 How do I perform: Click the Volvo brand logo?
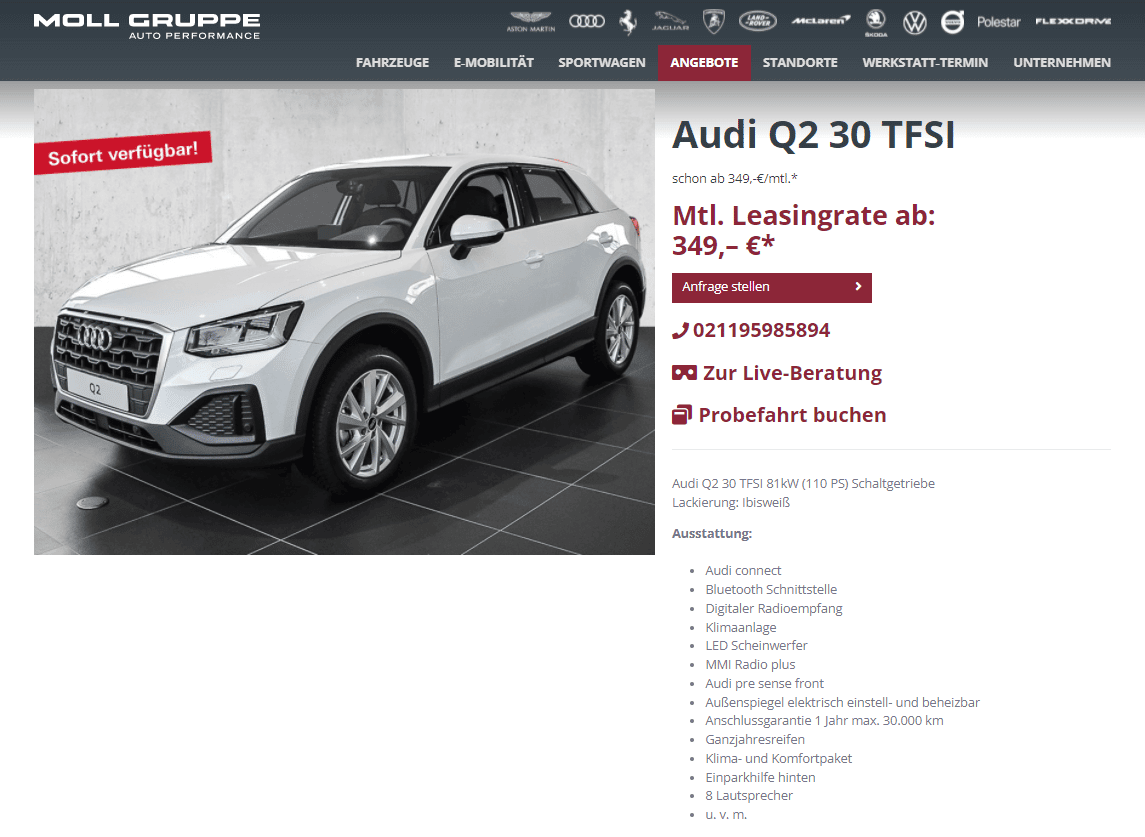952,22
